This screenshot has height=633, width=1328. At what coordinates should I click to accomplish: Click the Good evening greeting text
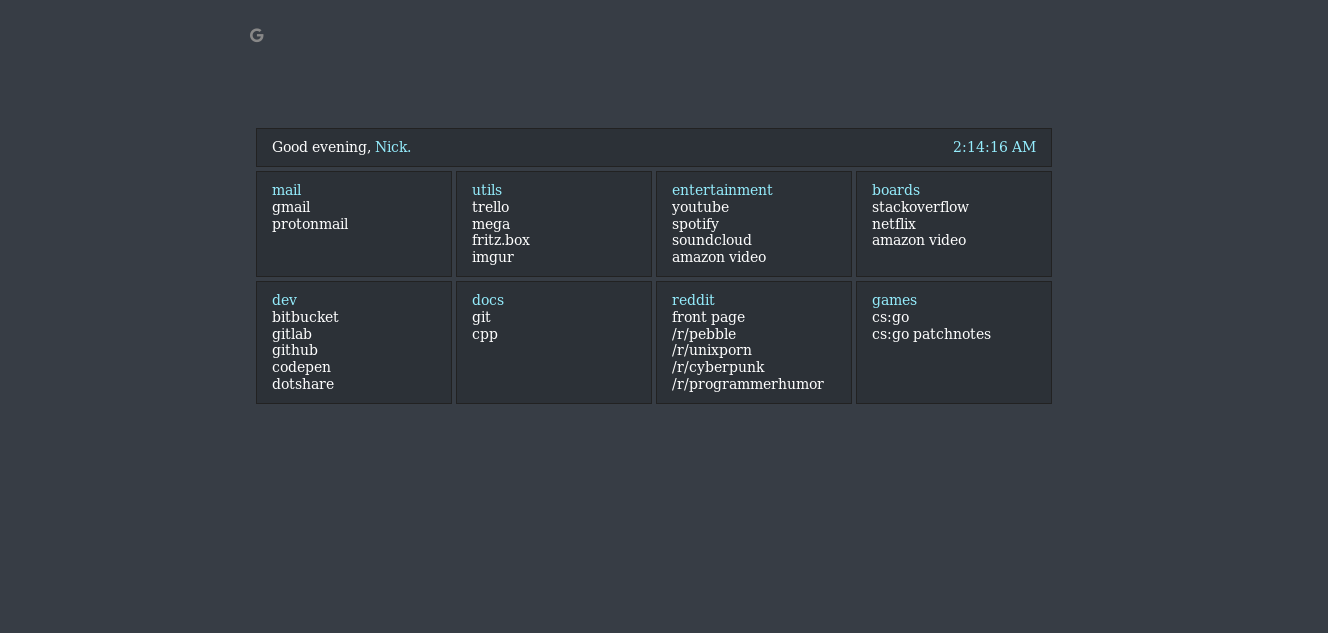click(x=321, y=147)
